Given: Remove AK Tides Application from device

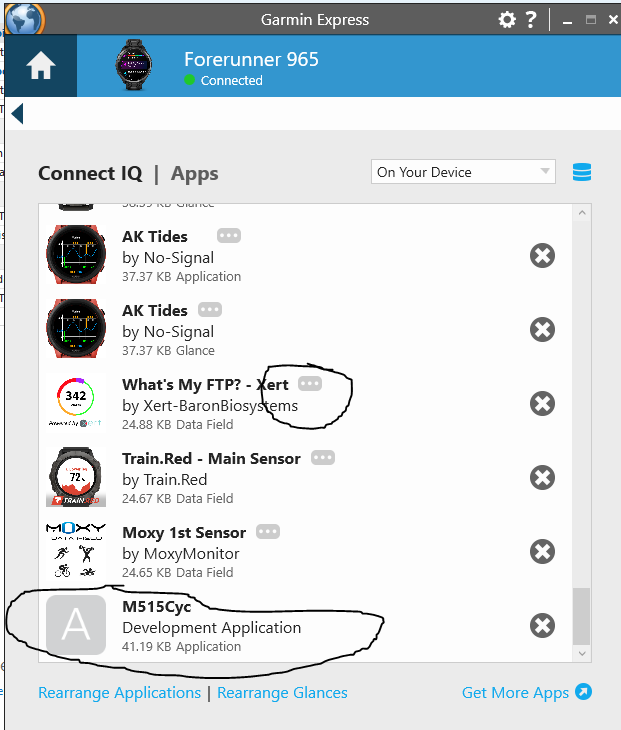Looking at the screenshot, I should [x=542, y=256].
